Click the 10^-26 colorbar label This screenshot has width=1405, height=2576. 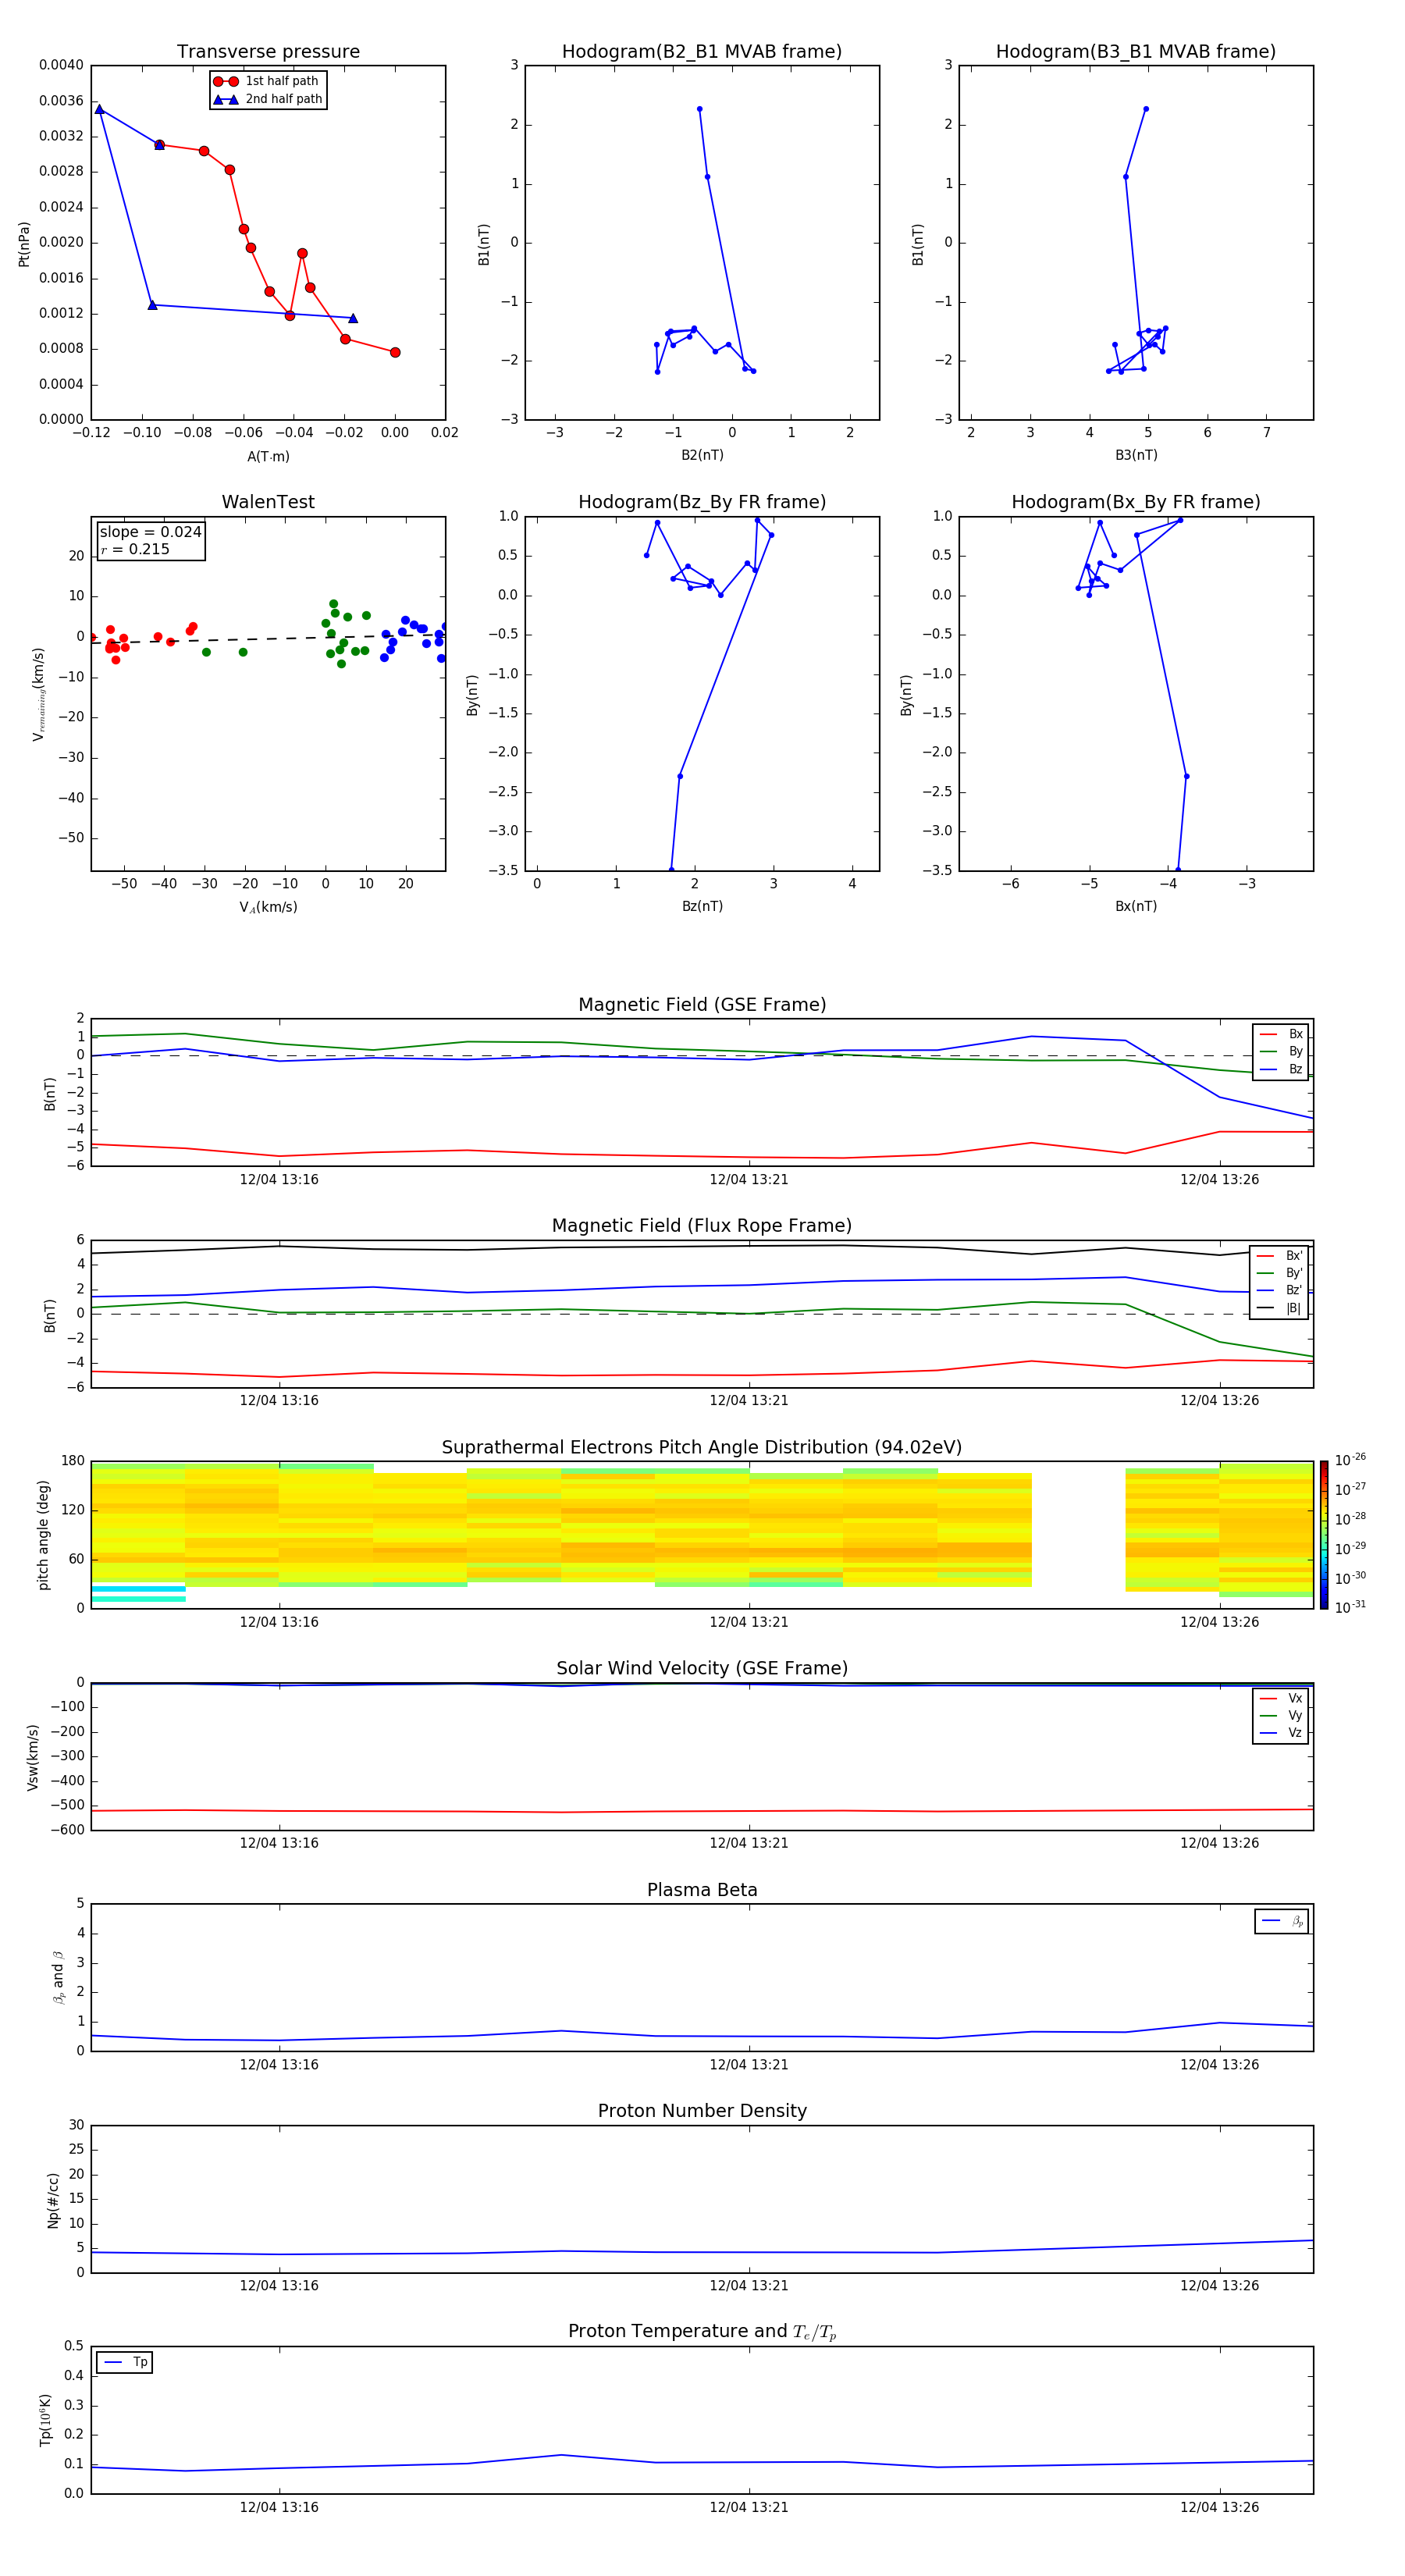(x=1350, y=1460)
